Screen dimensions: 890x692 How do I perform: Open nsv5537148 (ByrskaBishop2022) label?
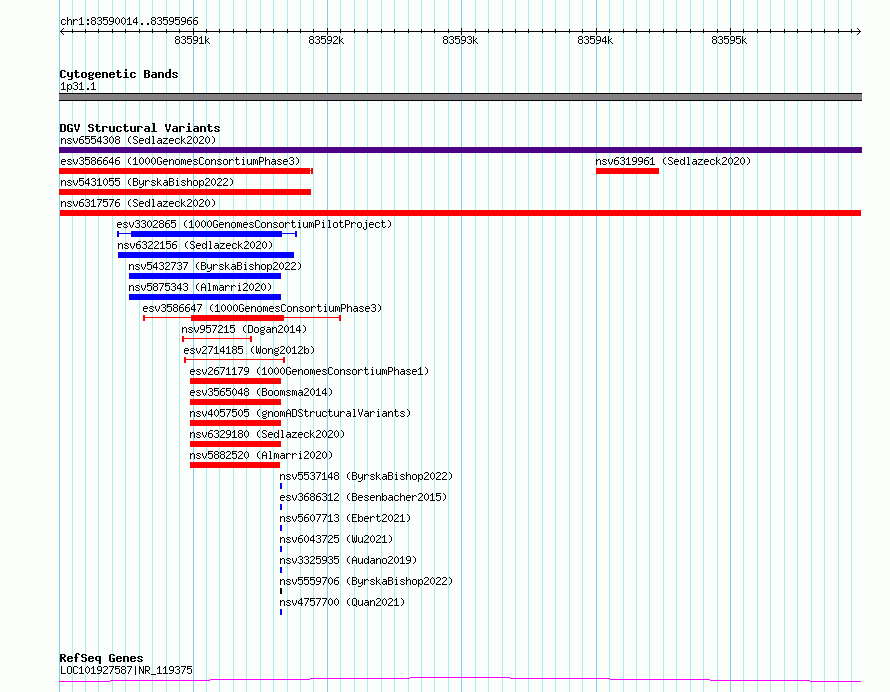pyautogui.click(x=366, y=476)
